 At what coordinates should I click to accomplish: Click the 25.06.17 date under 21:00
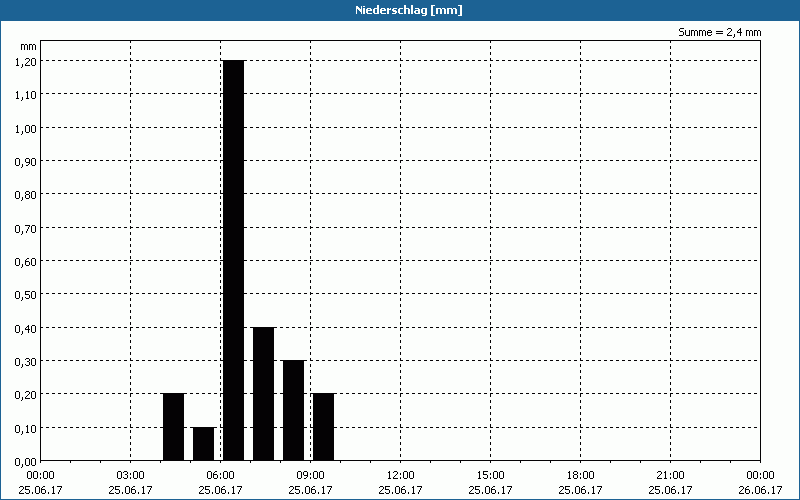(x=670, y=490)
